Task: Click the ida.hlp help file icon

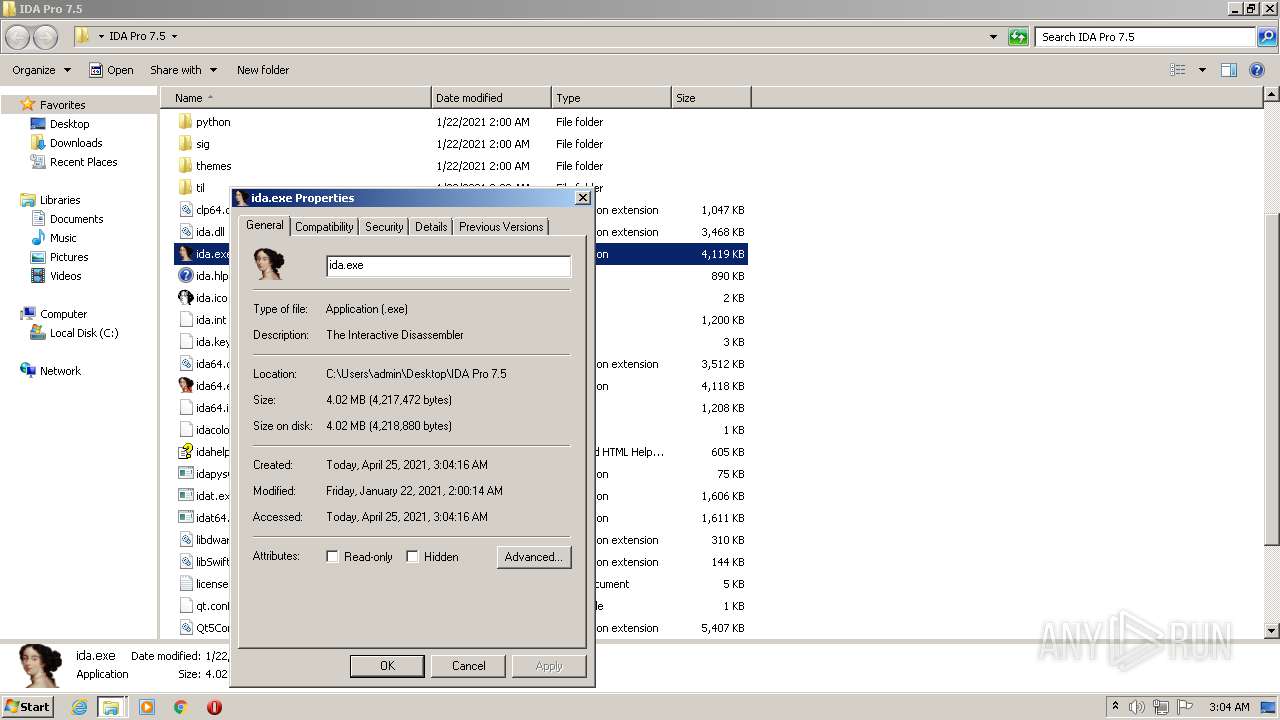Action: pos(185,276)
